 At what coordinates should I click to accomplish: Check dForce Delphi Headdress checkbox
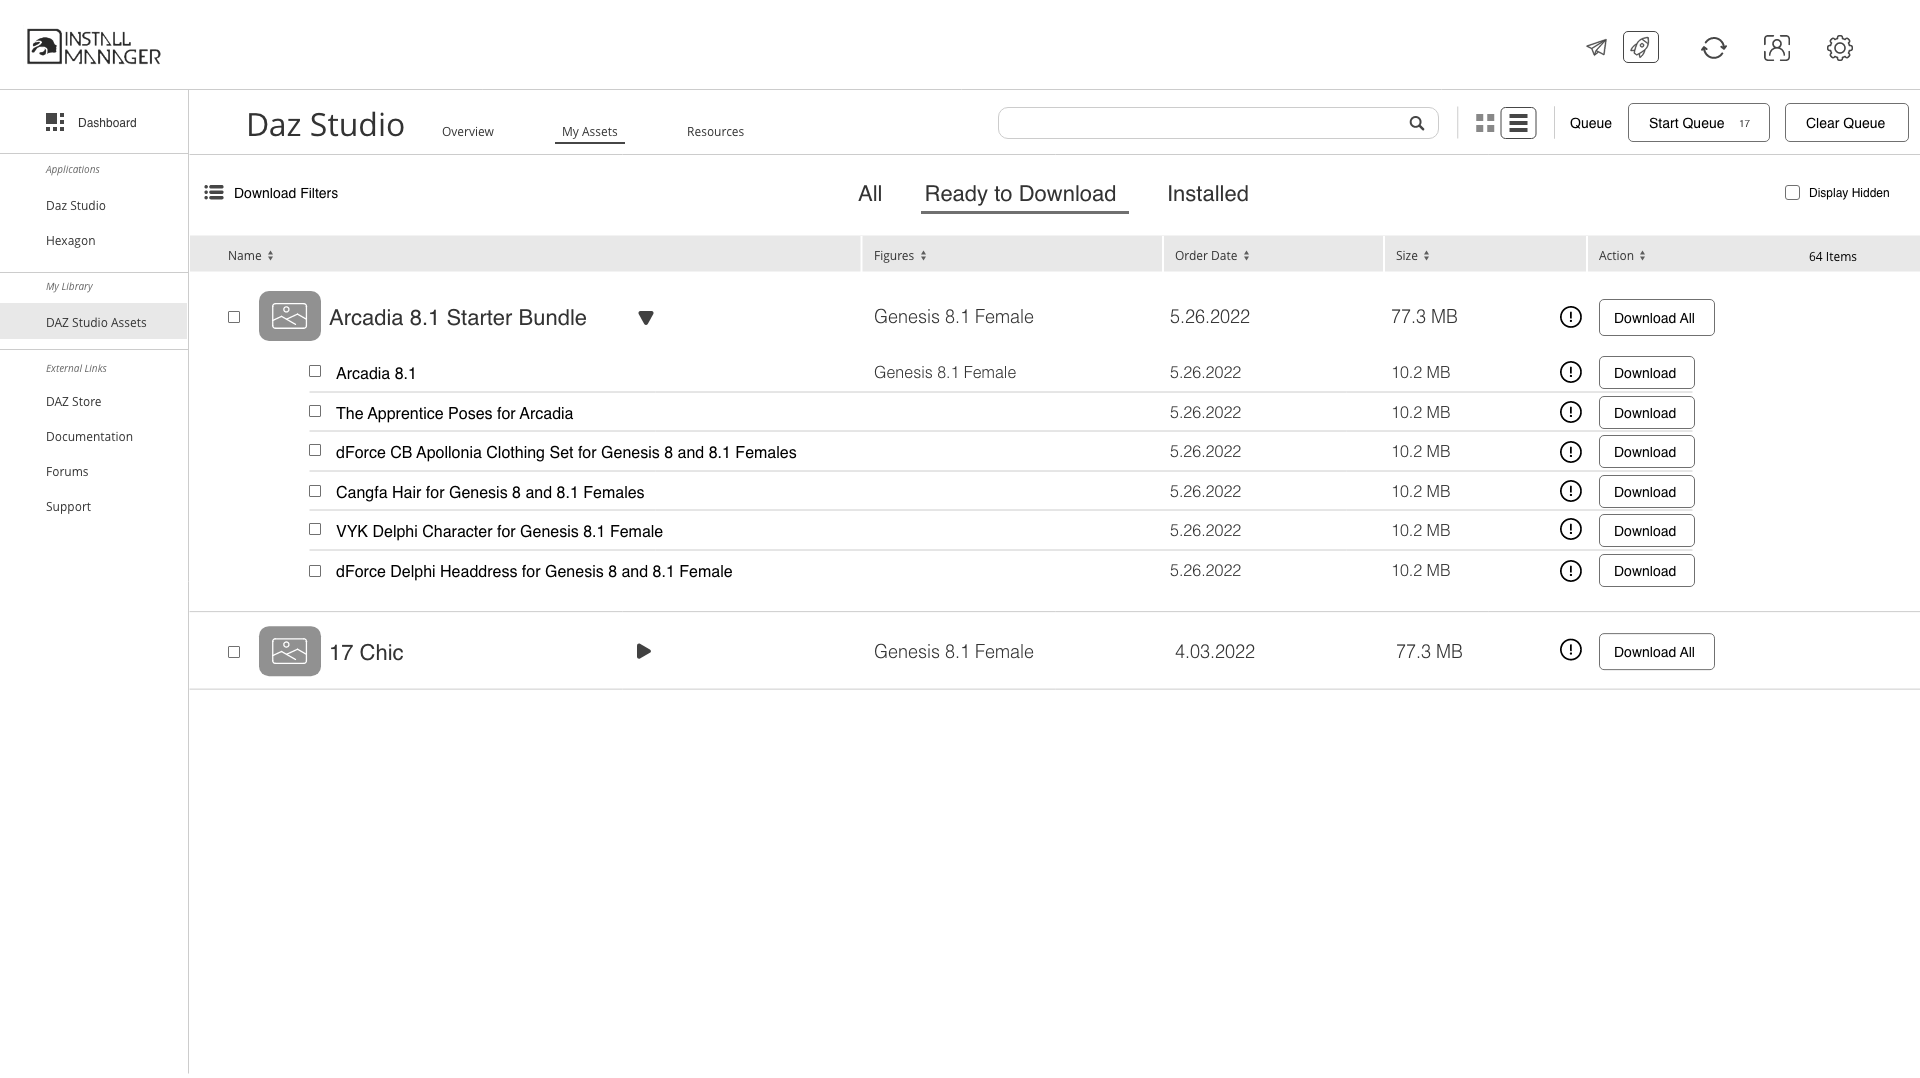click(x=315, y=571)
